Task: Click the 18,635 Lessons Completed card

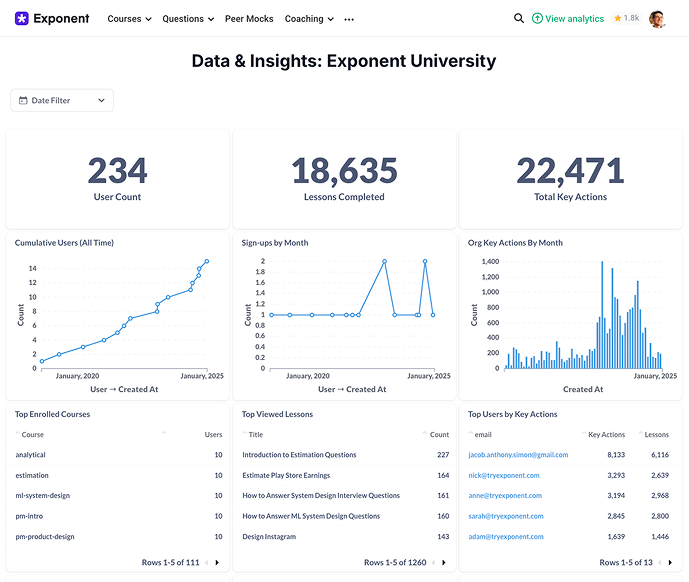Action: pyautogui.click(x=344, y=179)
